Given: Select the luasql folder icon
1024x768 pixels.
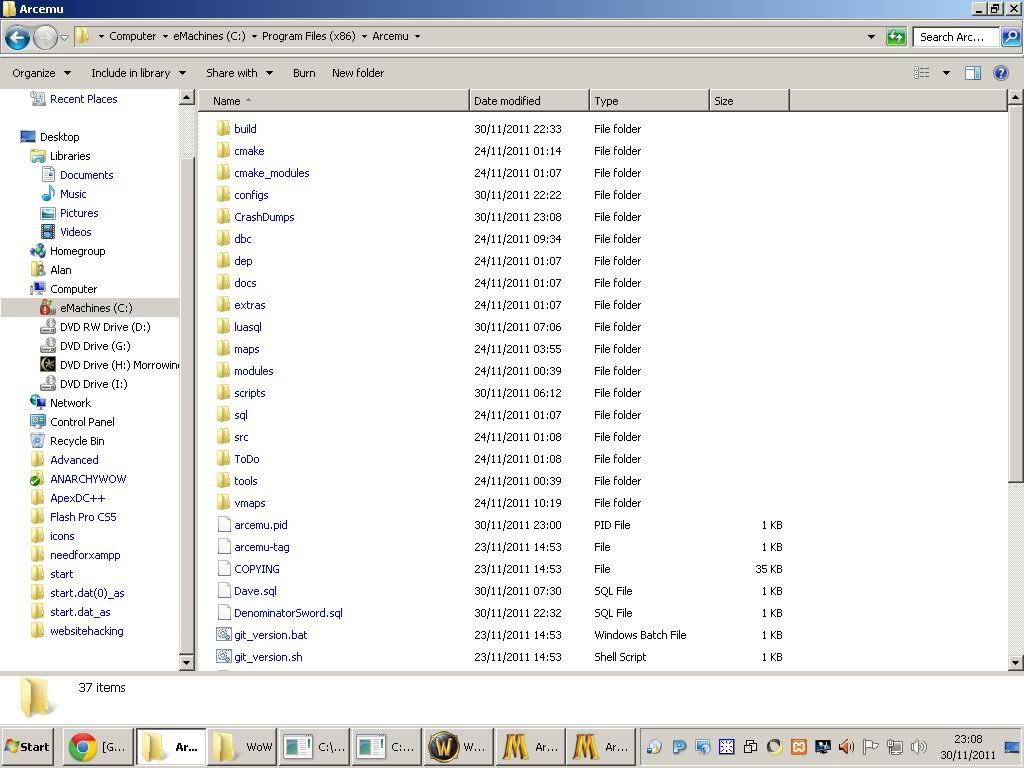Looking at the screenshot, I should (223, 327).
